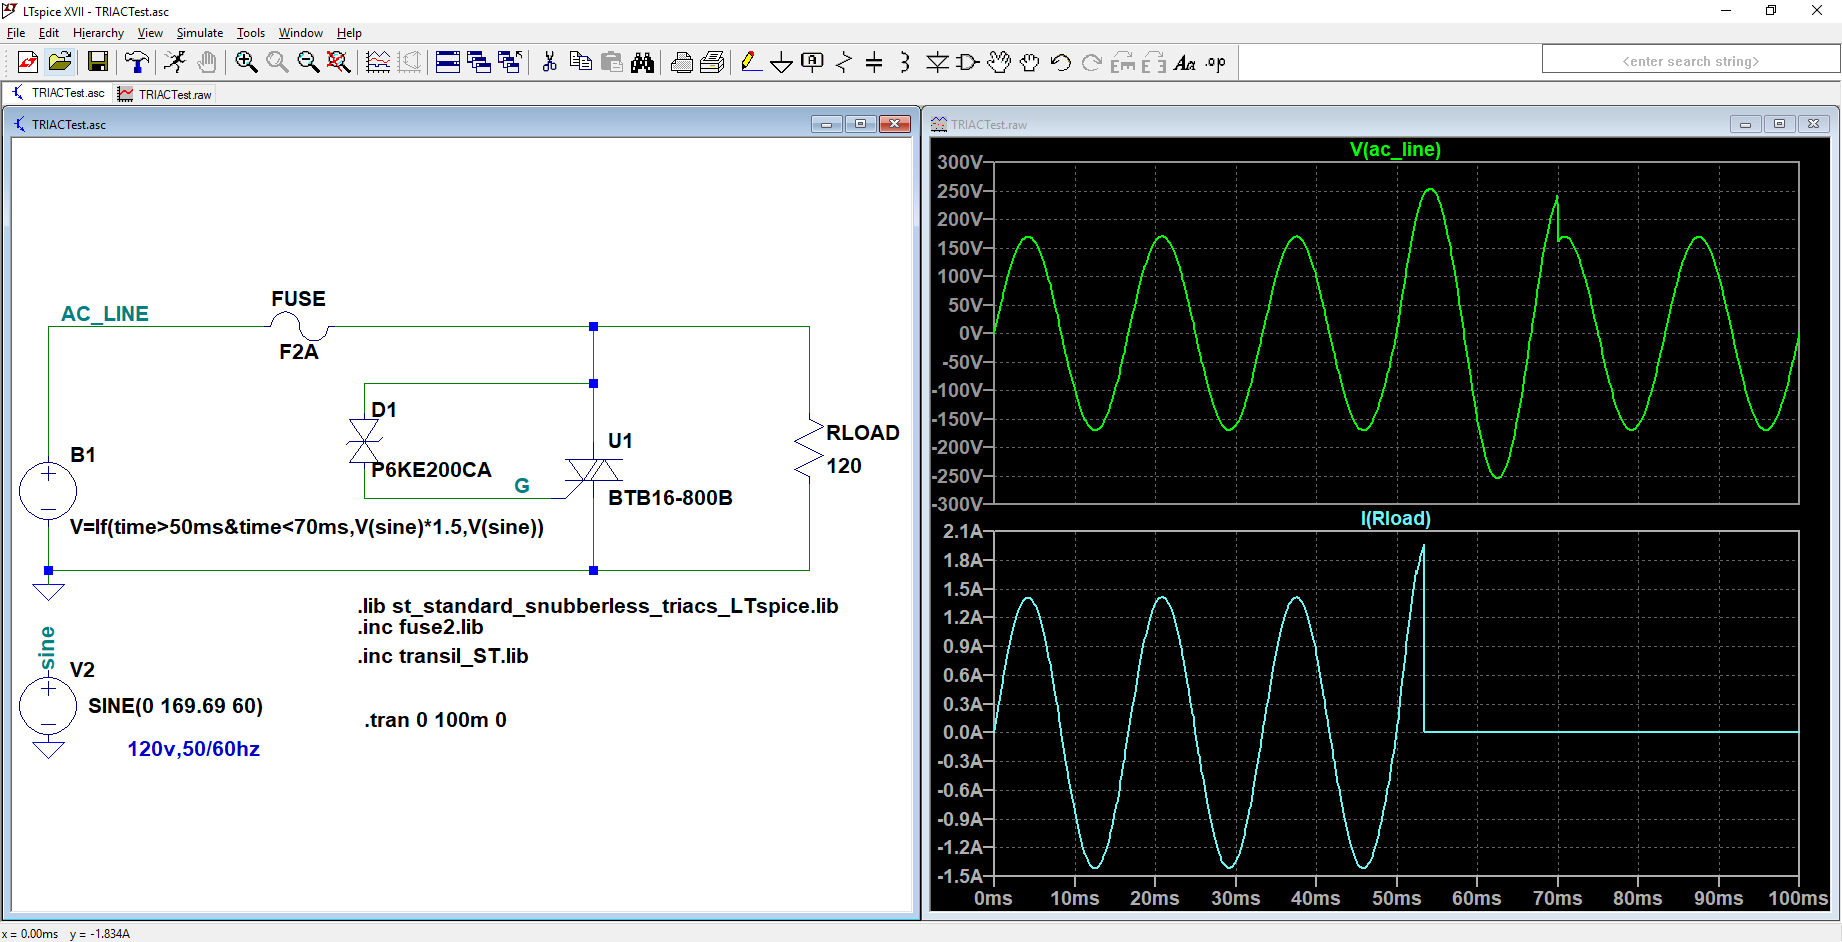The image size is (1842, 942).
Task: Save the schematic with the floppy icon
Action: [x=98, y=62]
